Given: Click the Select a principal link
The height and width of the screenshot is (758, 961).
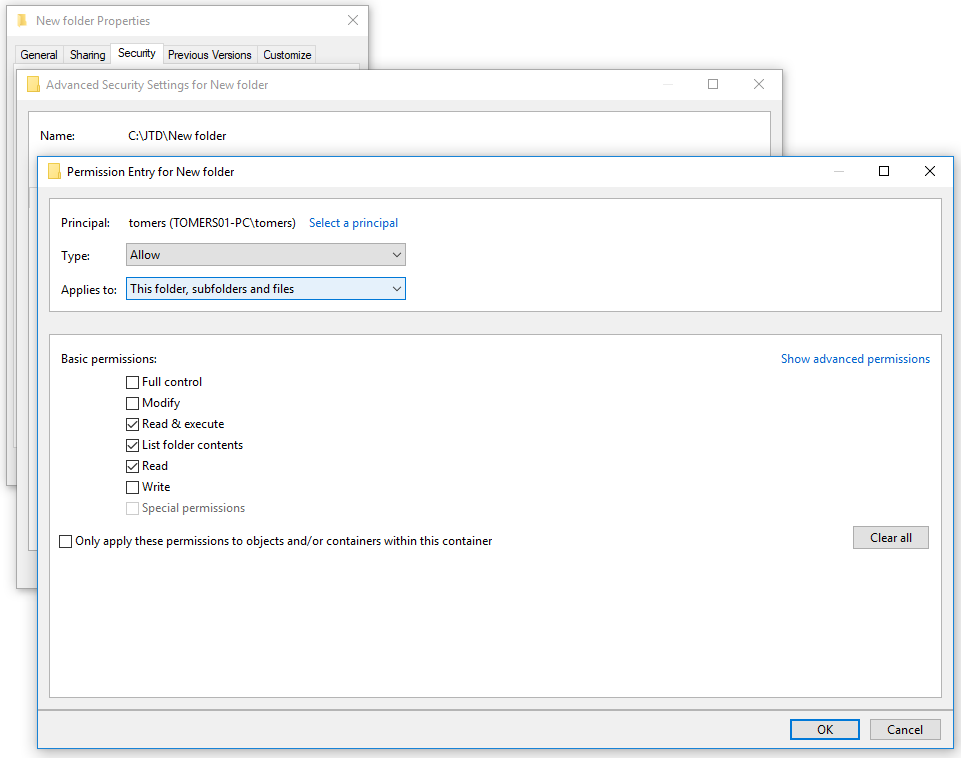Looking at the screenshot, I should tap(353, 223).
